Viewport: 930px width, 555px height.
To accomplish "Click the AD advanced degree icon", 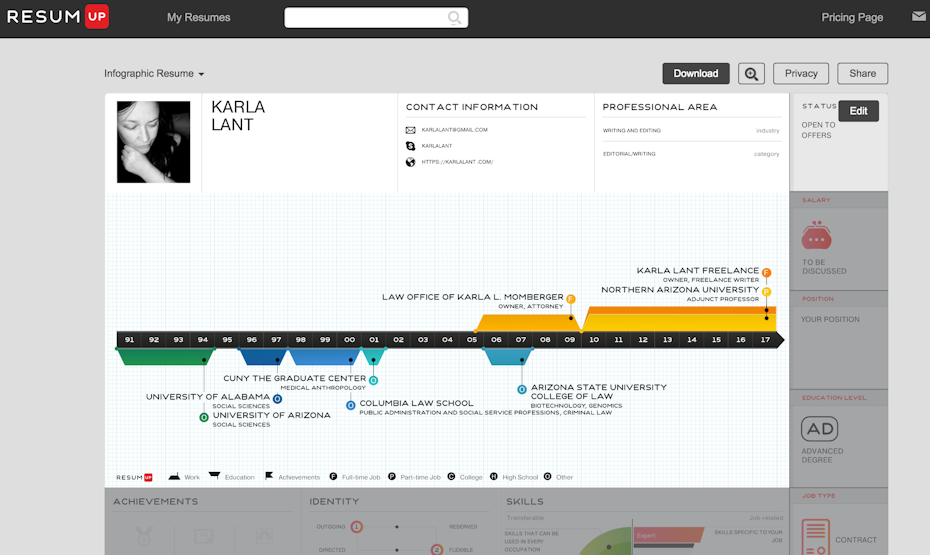I will click(x=819, y=429).
